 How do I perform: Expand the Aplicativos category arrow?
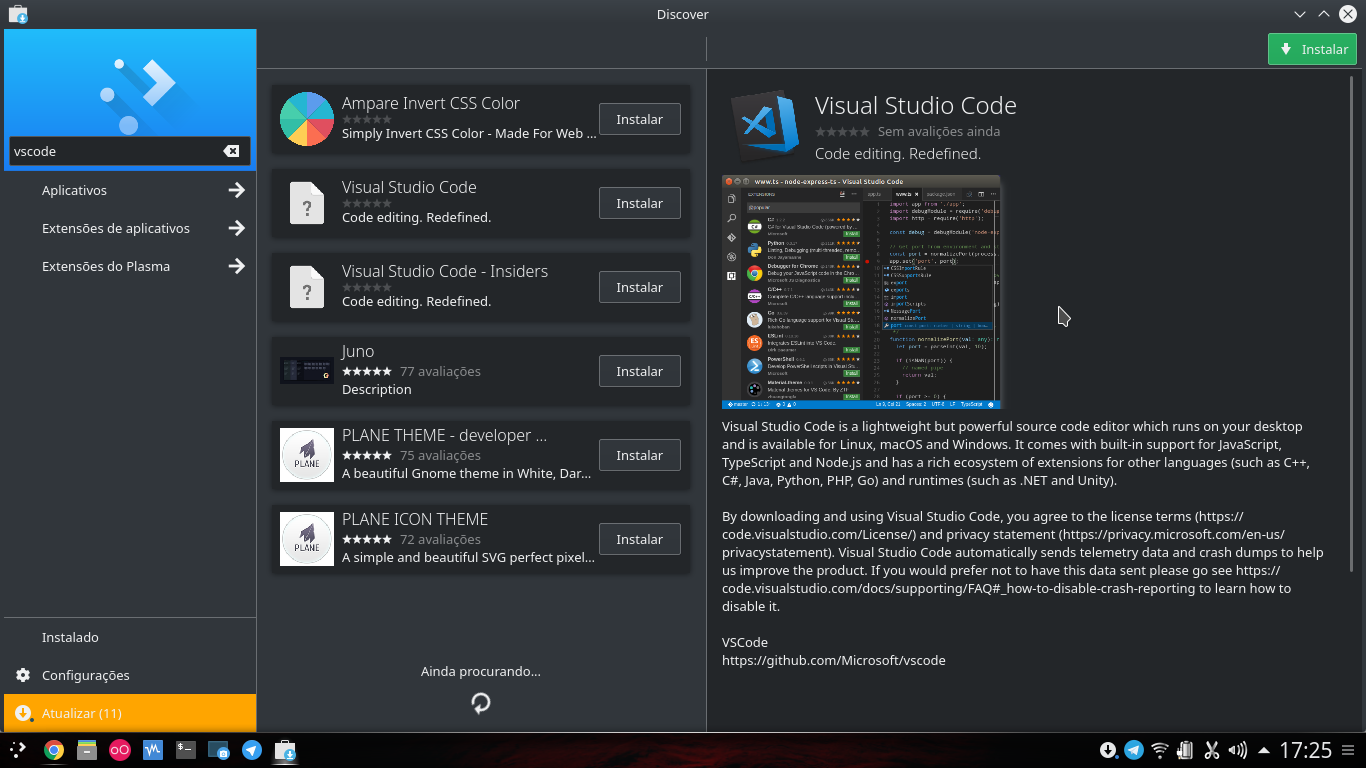click(237, 190)
